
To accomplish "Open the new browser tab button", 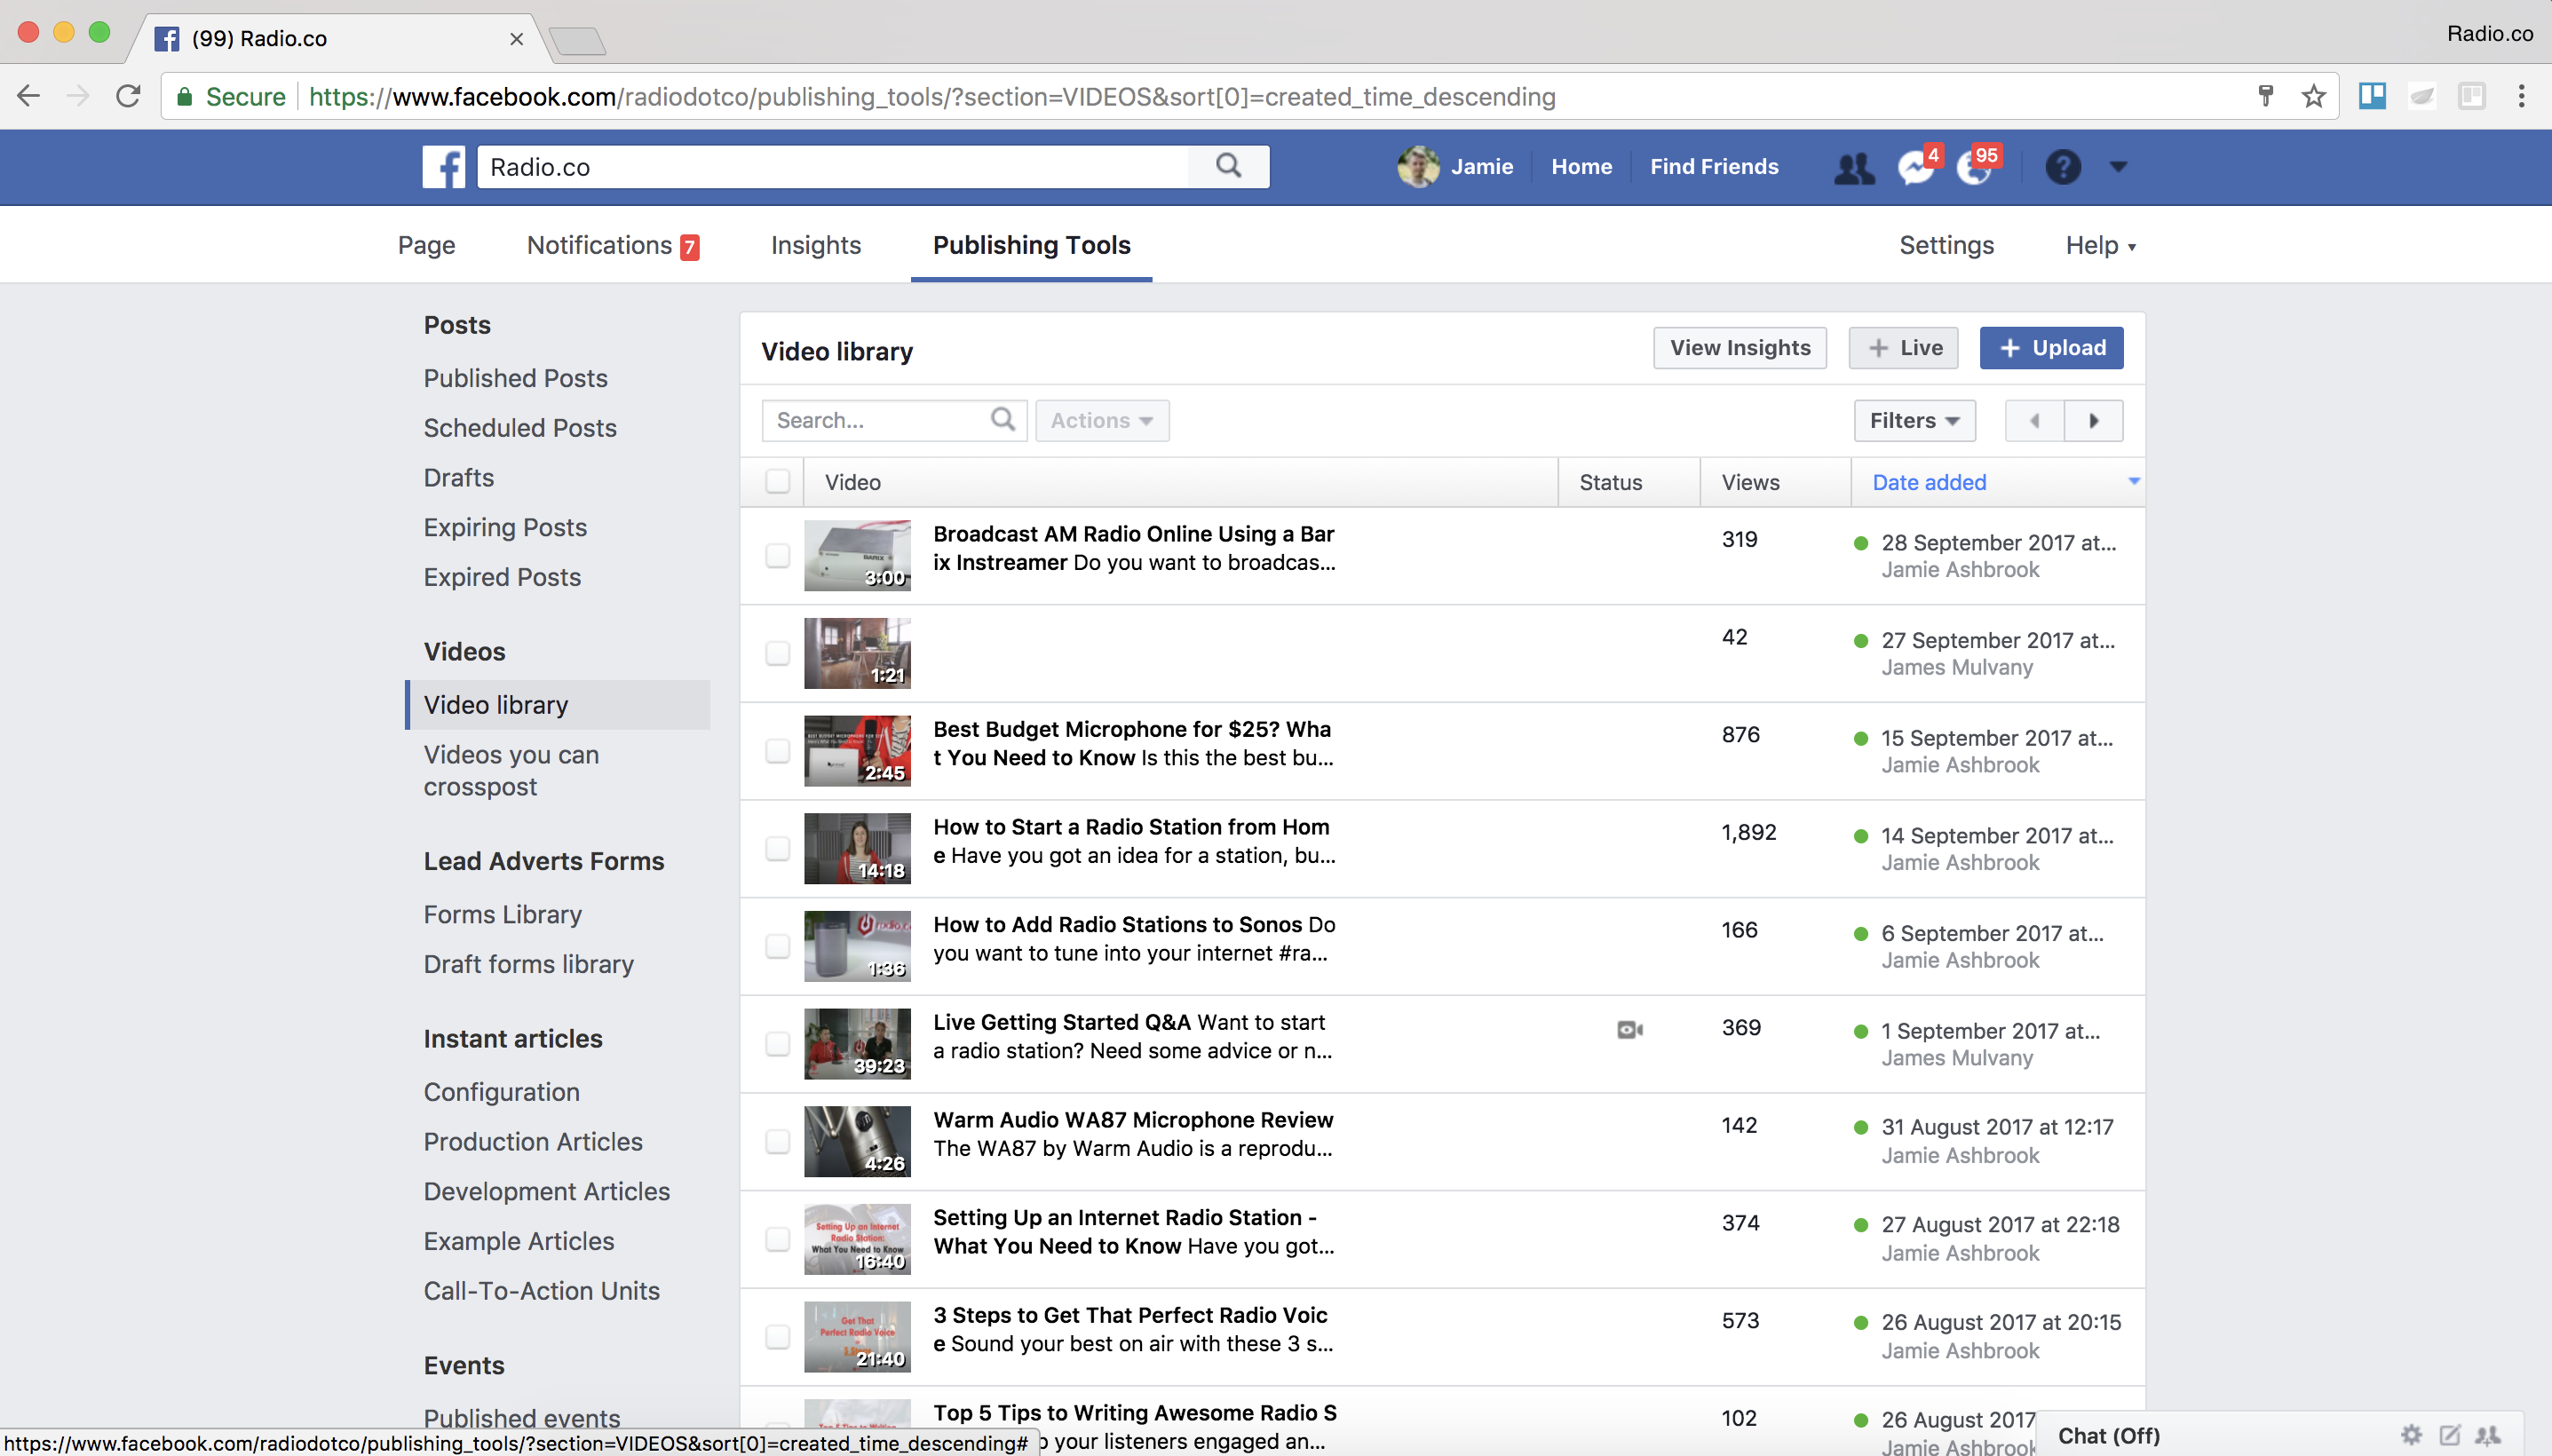I will (578, 40).
